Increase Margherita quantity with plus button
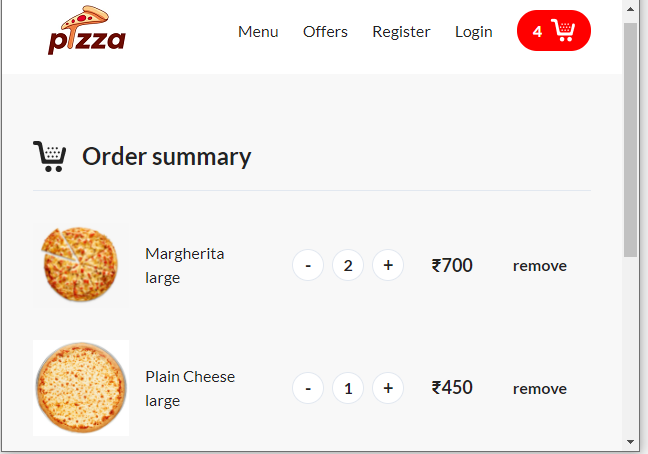 click(x=388, y=265)
